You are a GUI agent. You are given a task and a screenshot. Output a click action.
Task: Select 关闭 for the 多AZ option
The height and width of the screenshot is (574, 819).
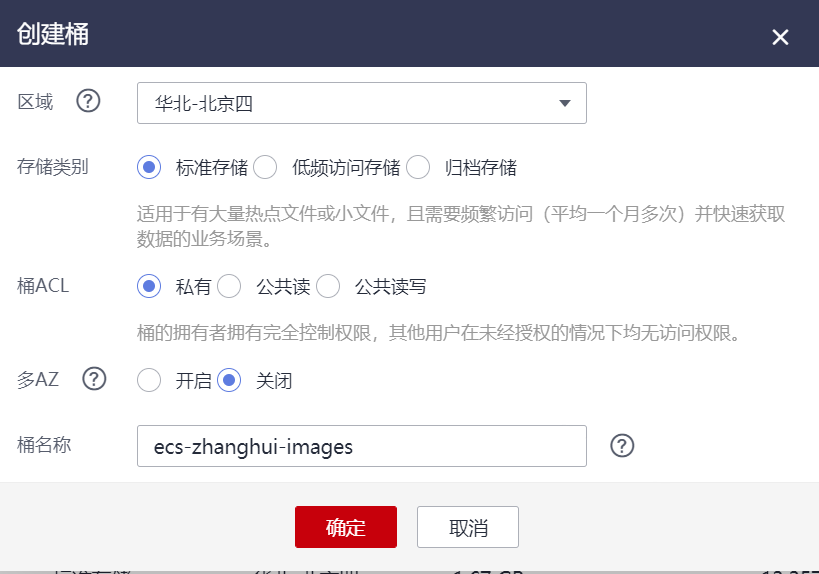(x=229, y=380)
